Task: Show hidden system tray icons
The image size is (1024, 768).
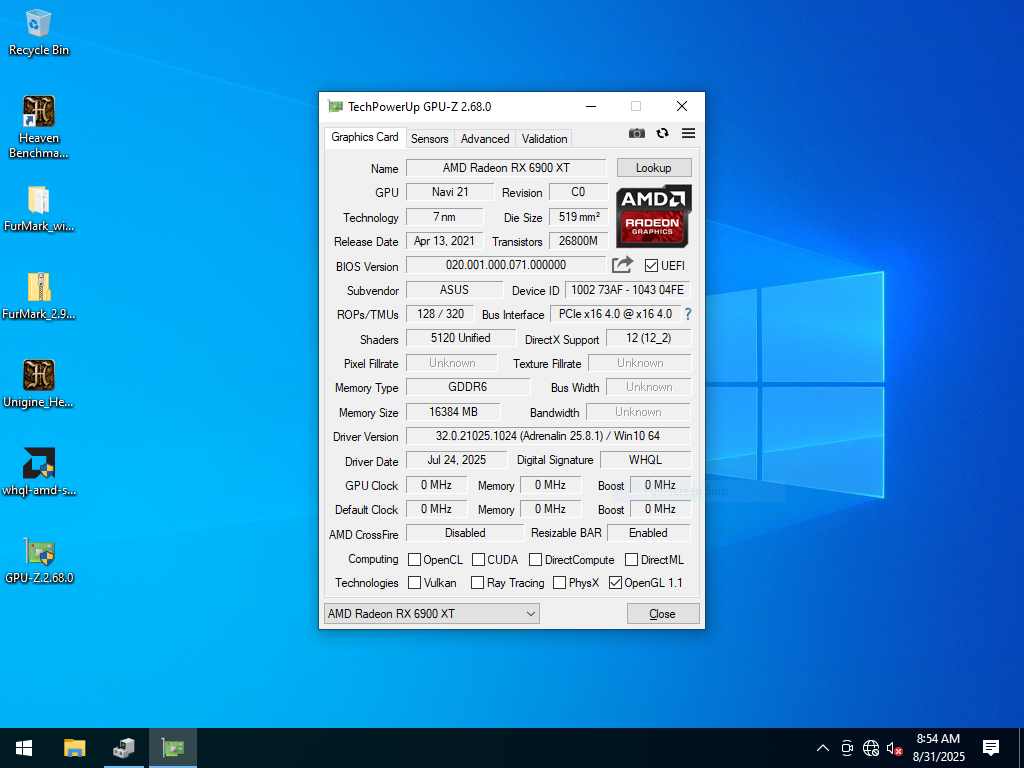Action: pos(823,748)
